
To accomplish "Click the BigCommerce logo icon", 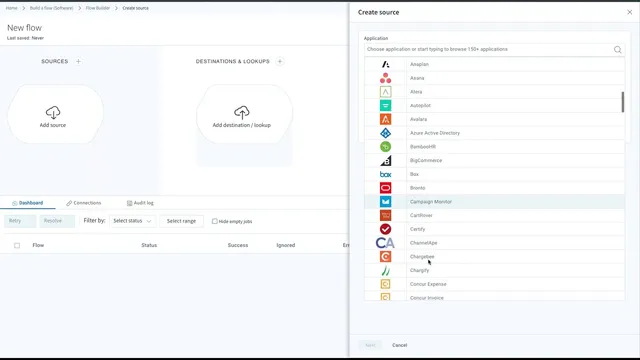I will (x=385, y=160).
